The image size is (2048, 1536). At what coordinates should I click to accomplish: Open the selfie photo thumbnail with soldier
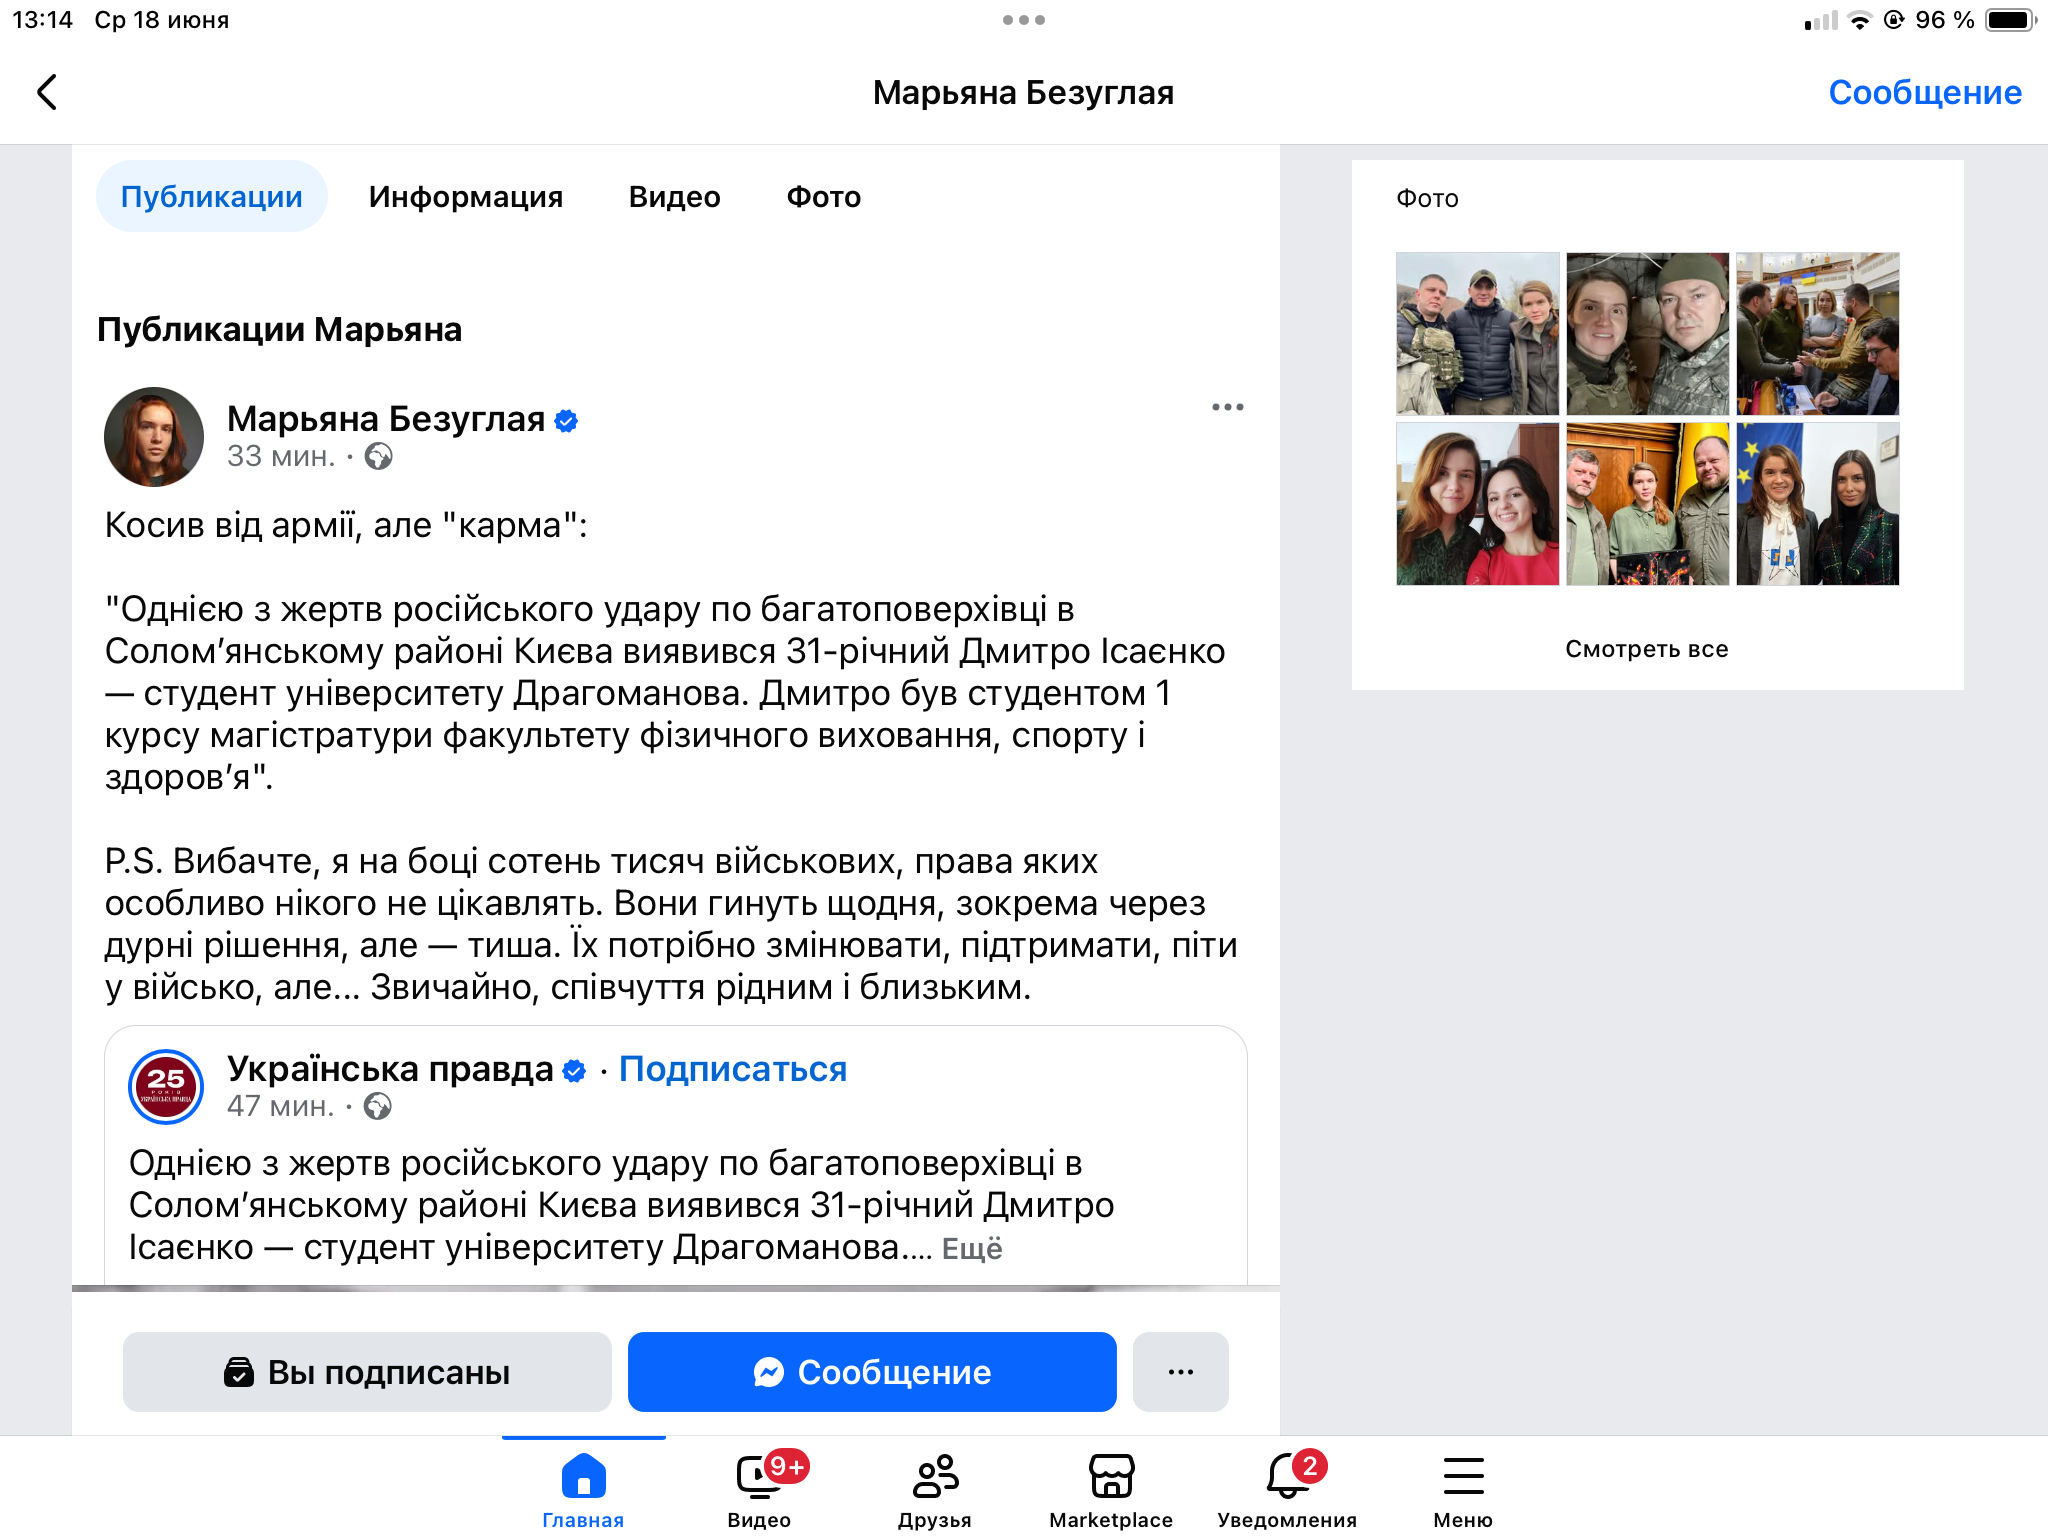[x=1647, y=334]
